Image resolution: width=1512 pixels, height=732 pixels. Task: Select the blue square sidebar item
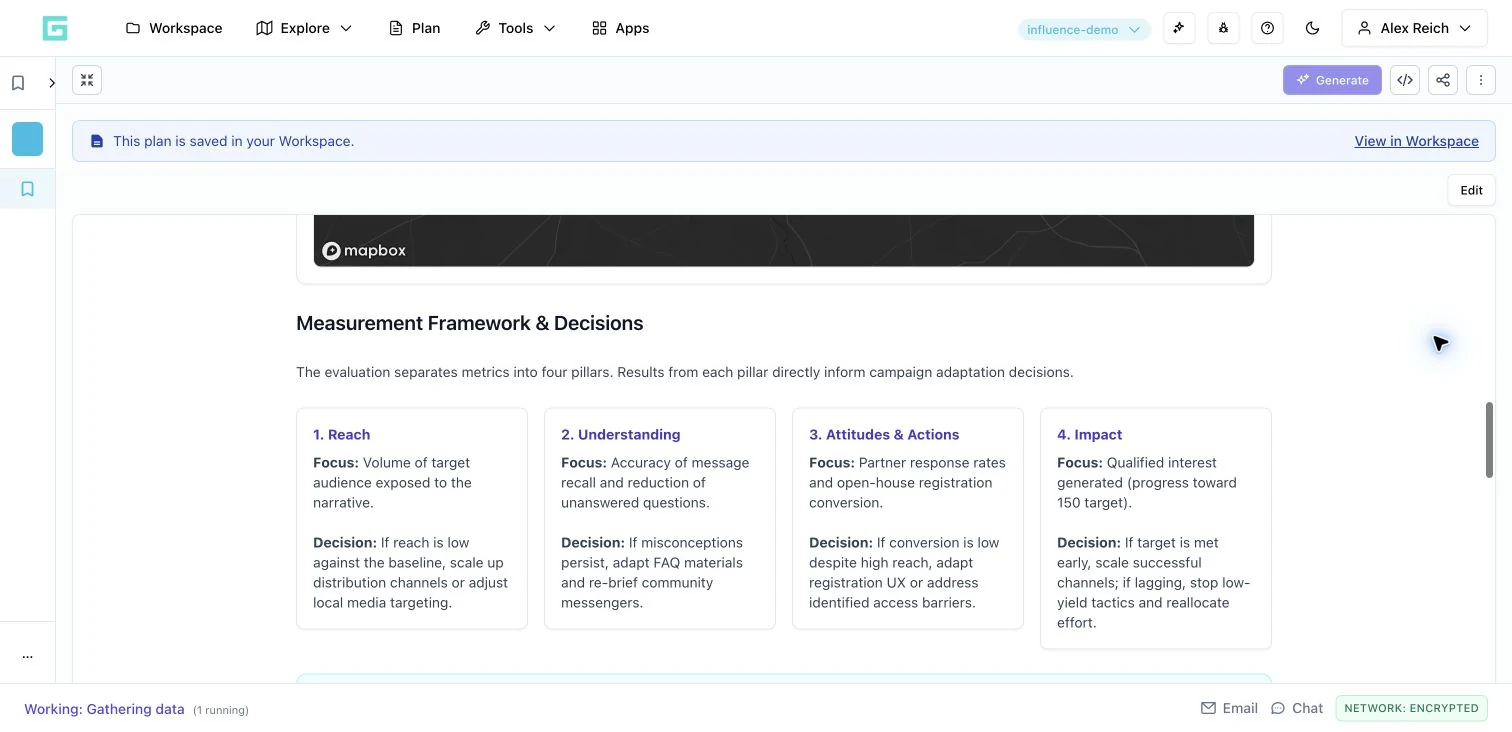click(x=27, y=139)
